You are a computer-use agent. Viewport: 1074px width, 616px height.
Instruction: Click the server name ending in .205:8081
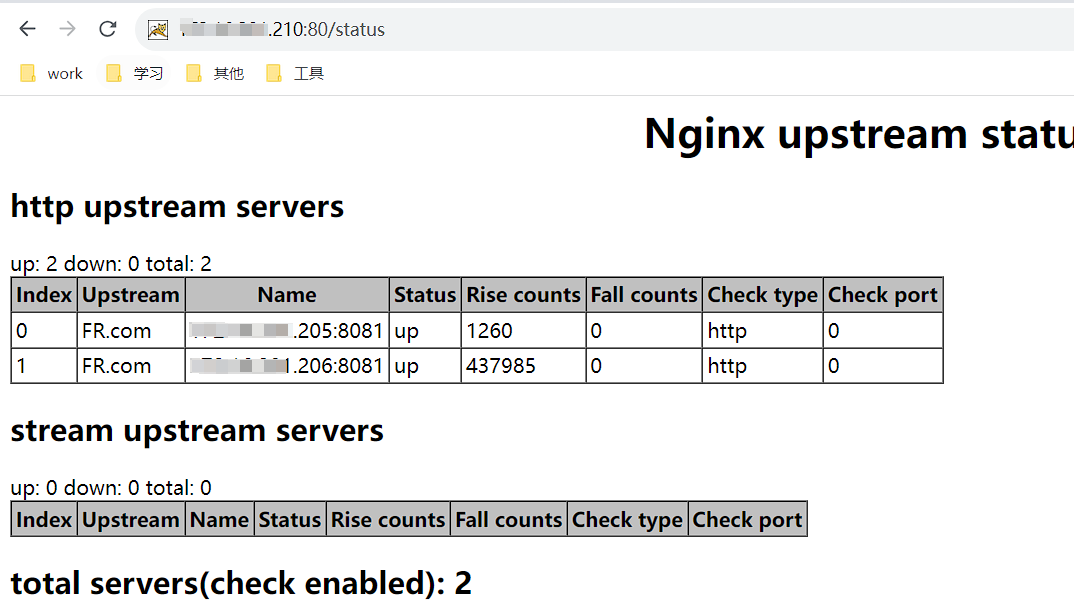click(287, 331)
